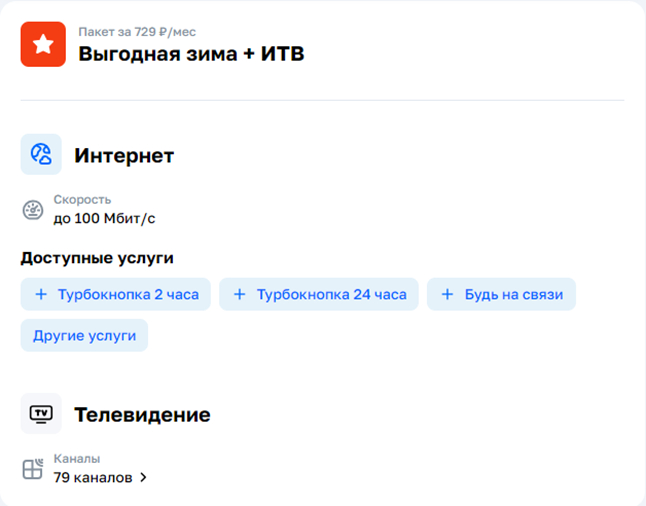The image size is (646, 506).
Task: Click the Доступные услуги heading
Action: (x=97, y=258)
